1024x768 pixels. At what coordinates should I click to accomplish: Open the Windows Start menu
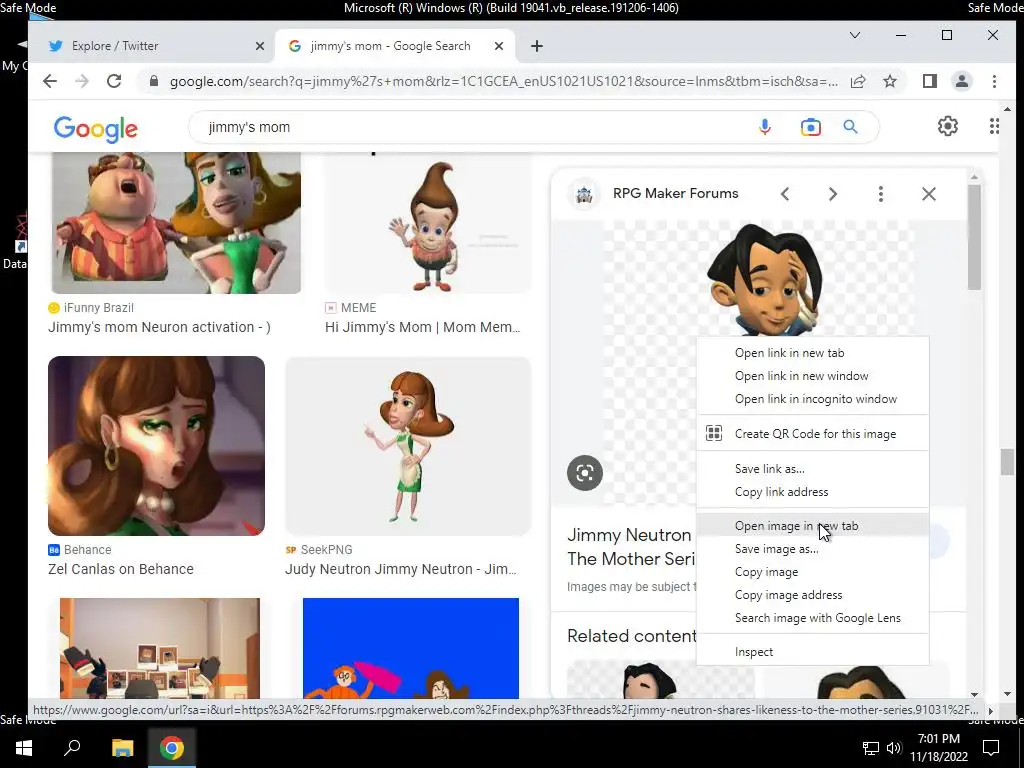pos(24,748)
